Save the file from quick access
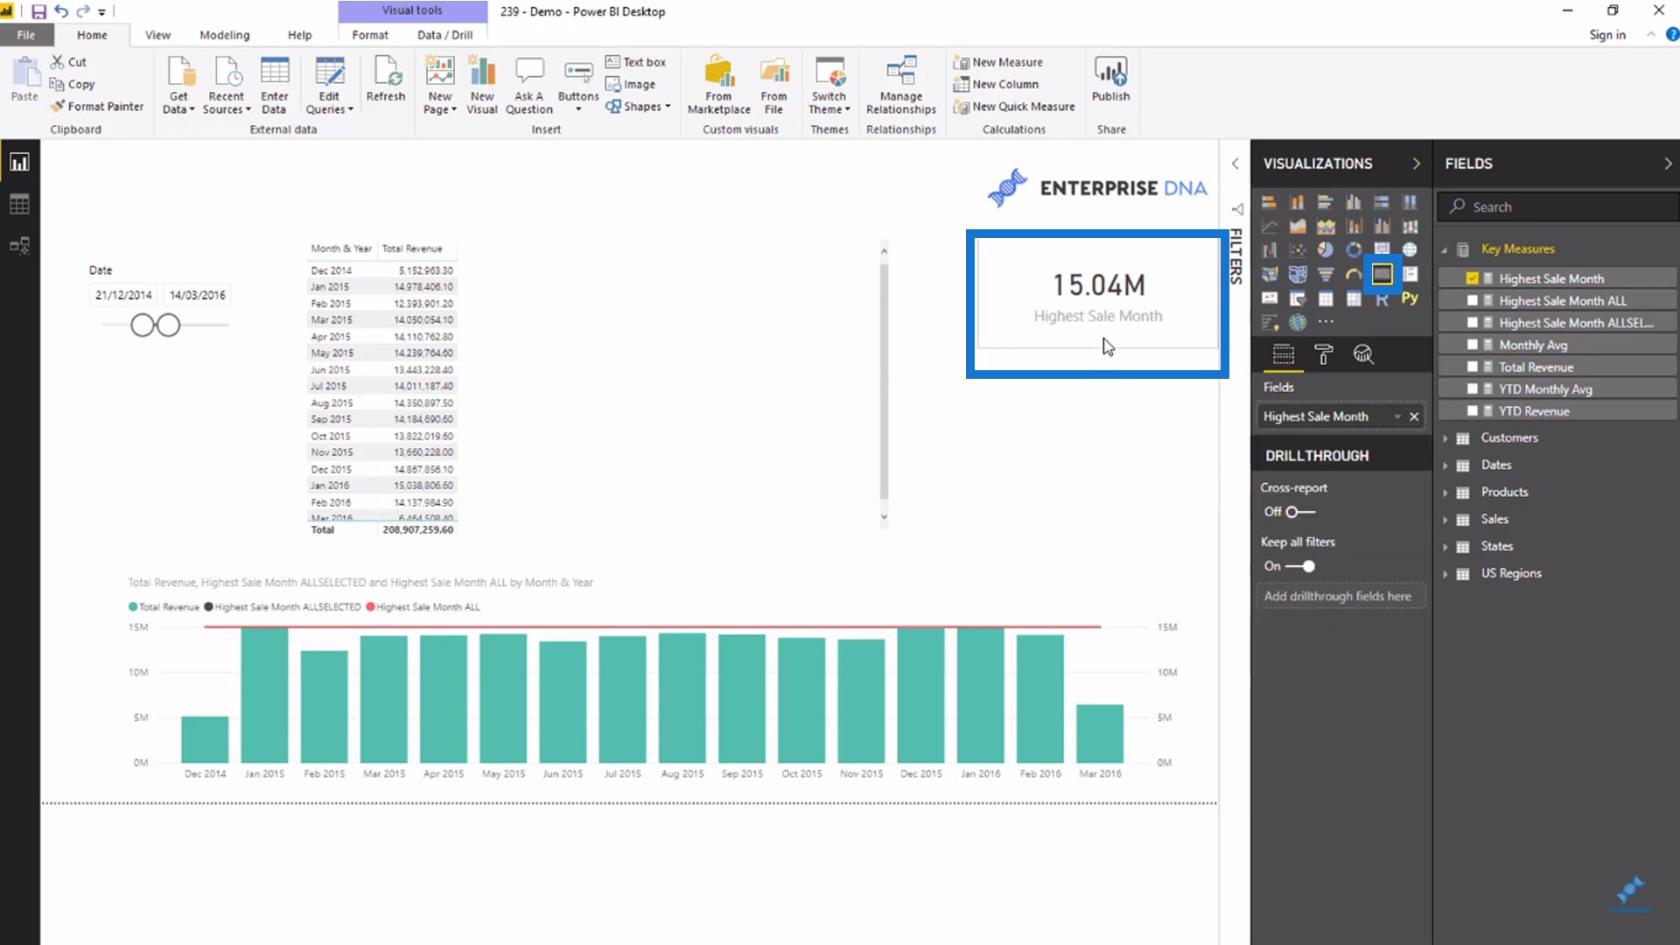Image resolution: width=1680 pixels, height=945 pixels. pos(39,12)
